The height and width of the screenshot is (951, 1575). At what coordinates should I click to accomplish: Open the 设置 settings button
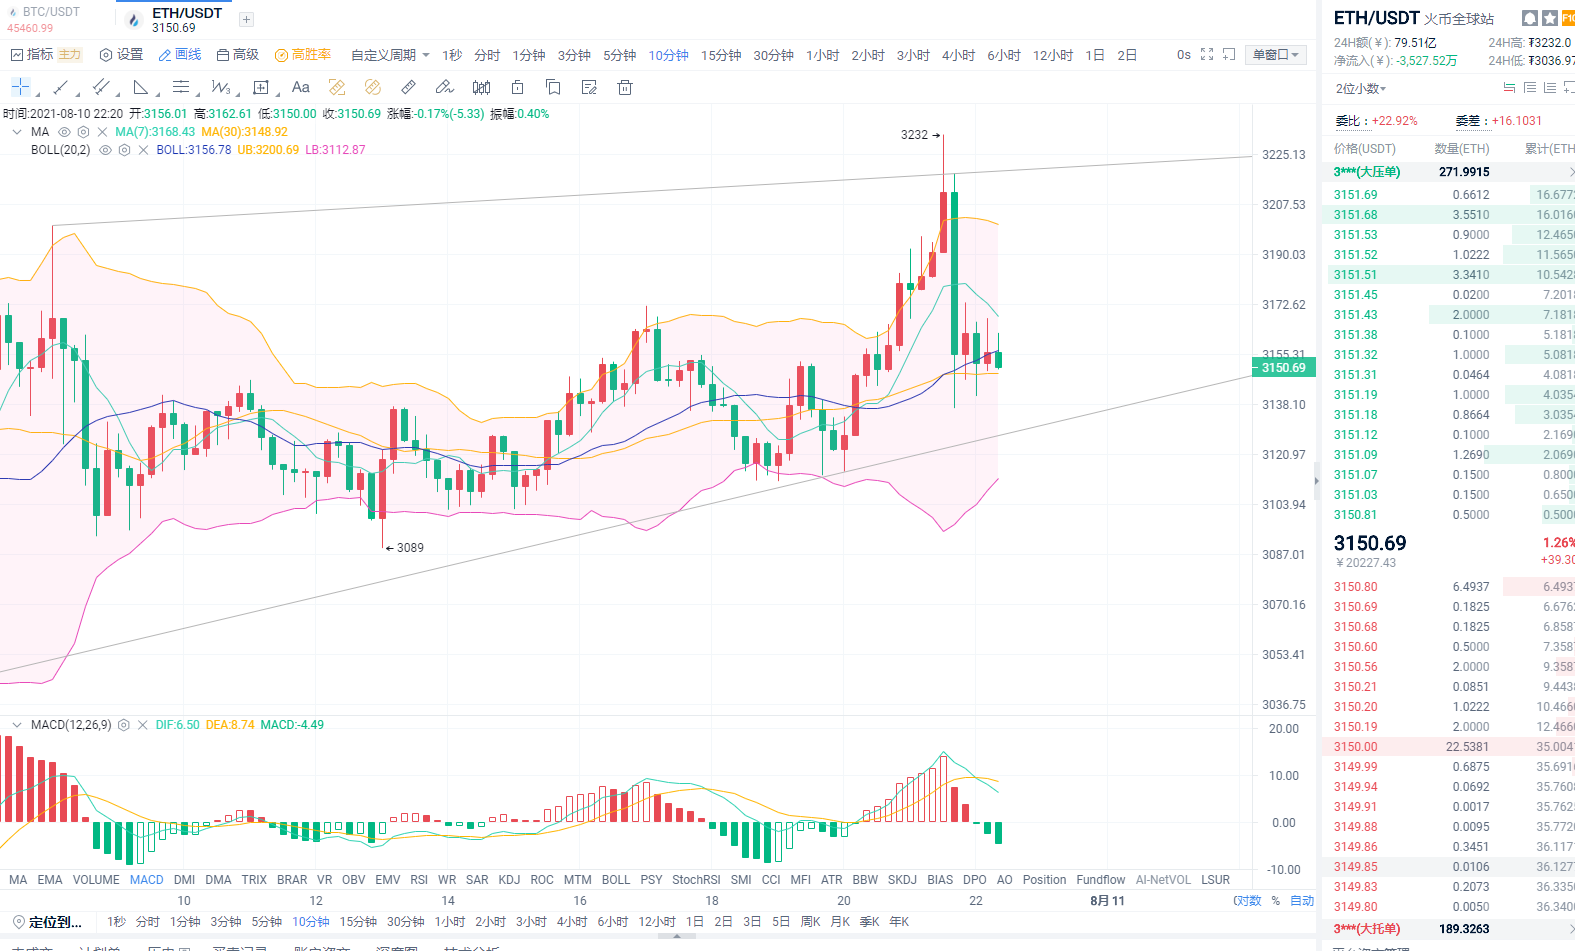(x=121, y=55)
